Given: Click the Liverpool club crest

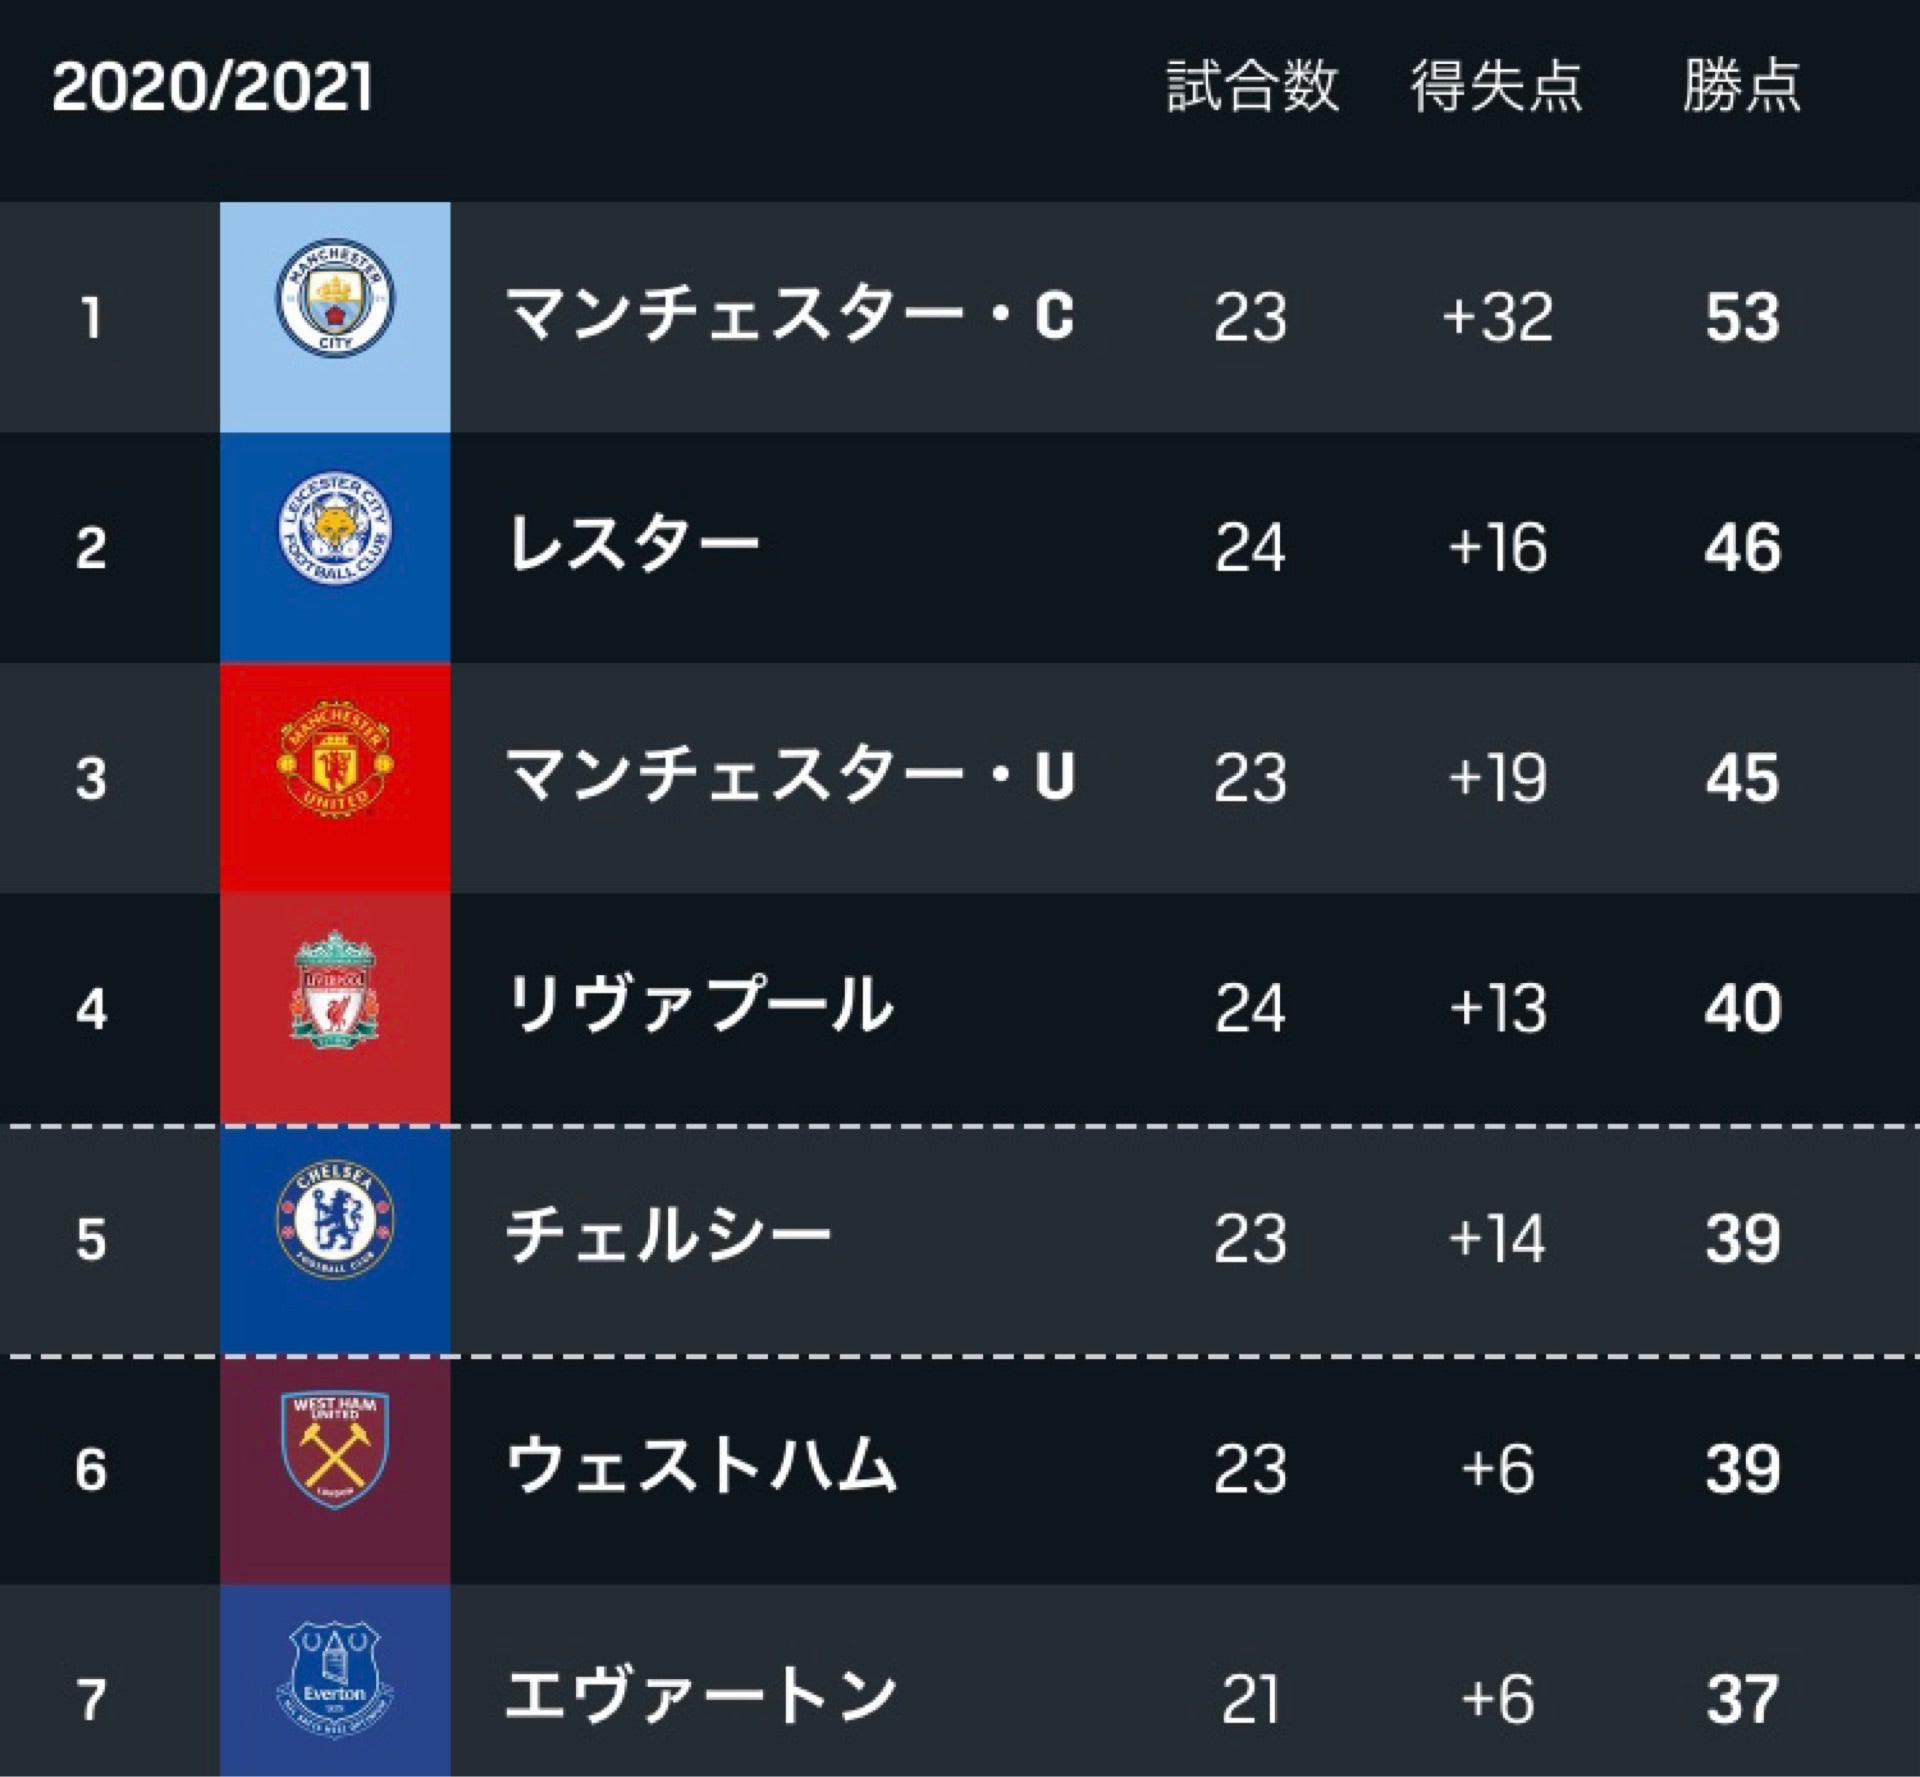Looking at the screenshot, I should (335, 990).
